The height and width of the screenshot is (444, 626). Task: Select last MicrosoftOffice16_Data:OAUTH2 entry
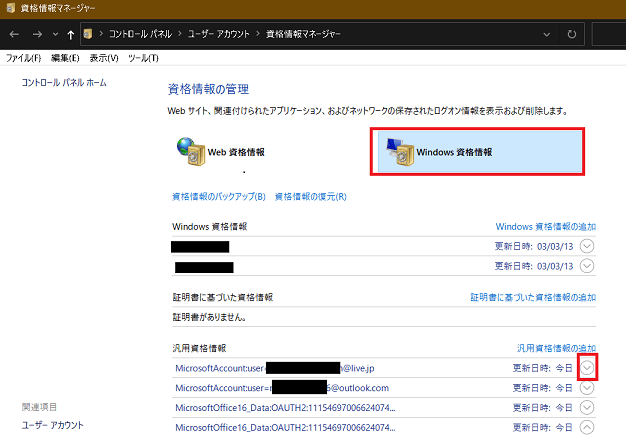click(285, 428)
